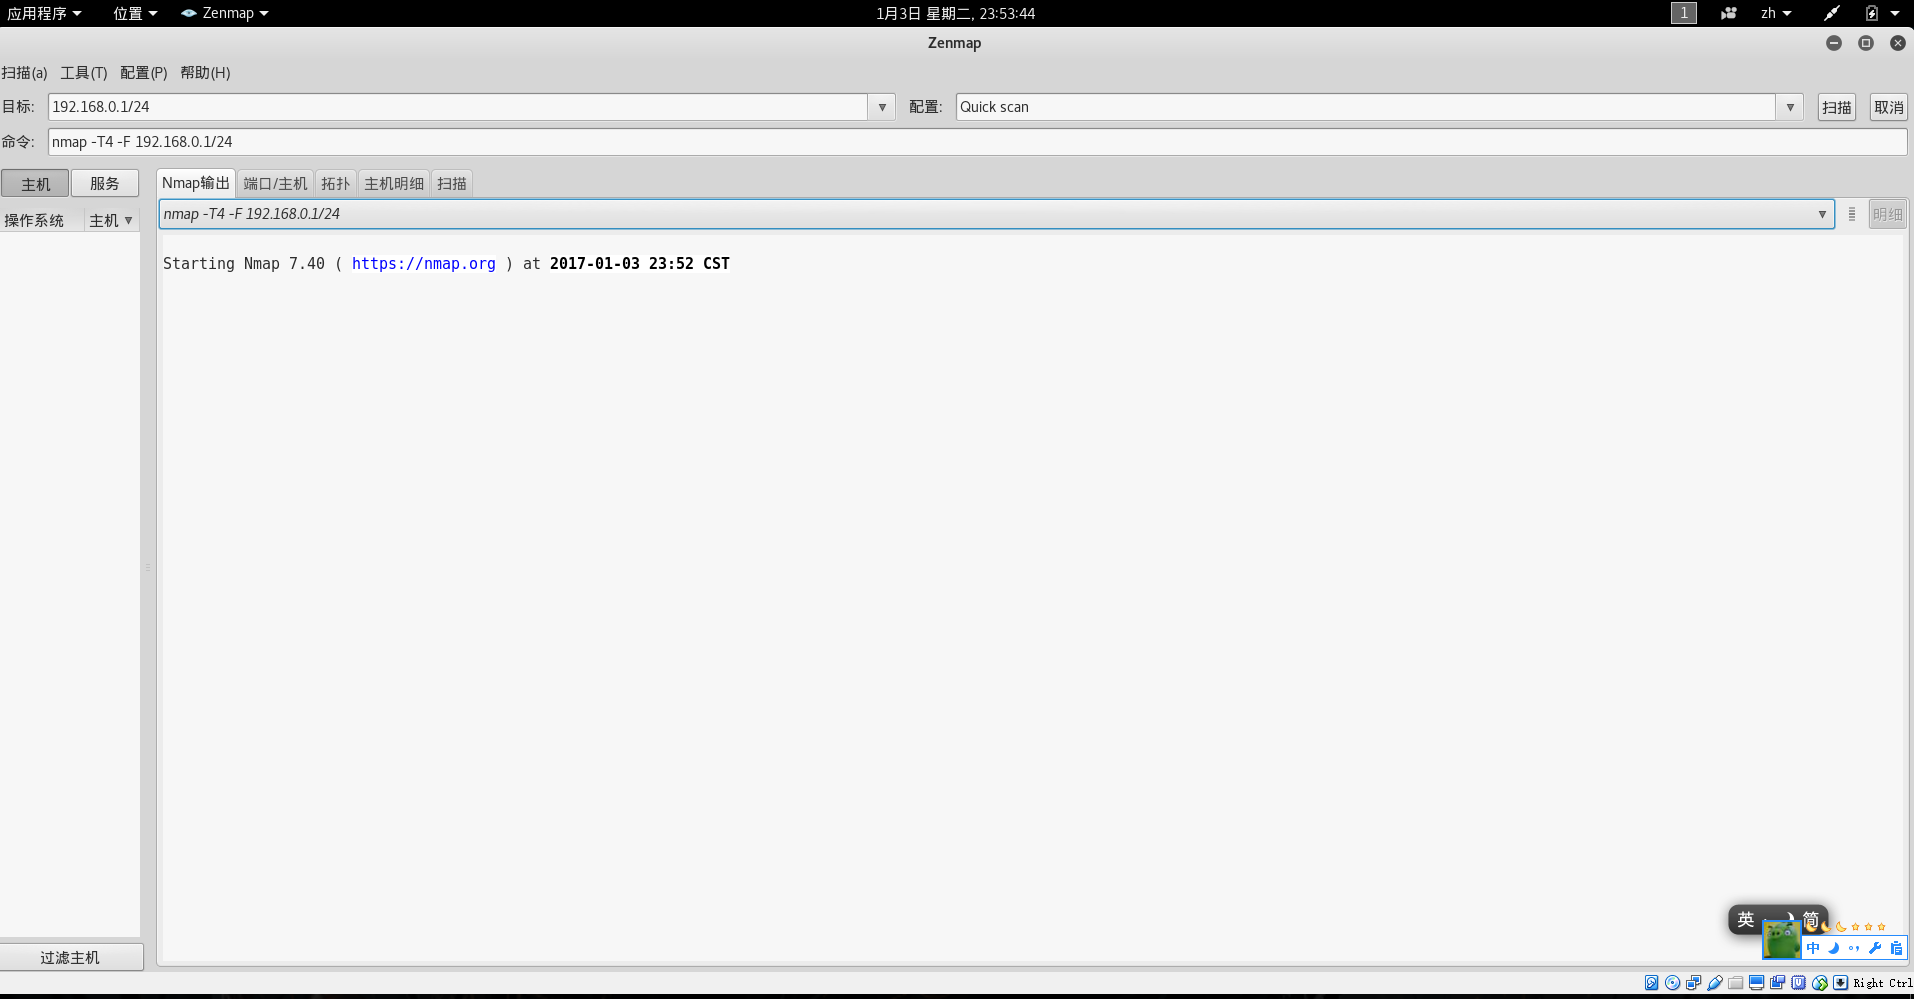
Task: Click the 明细 details button
Action: click(1887, 214)
